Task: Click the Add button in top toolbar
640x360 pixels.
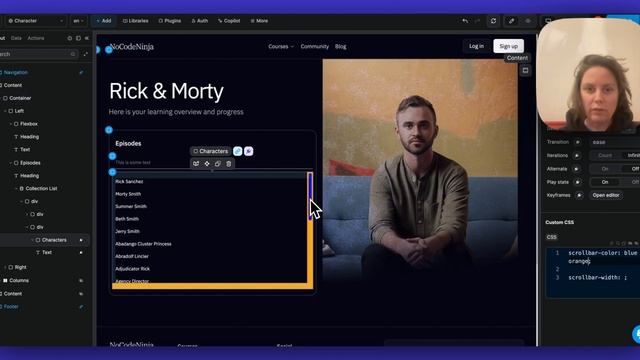Action: (x=104, y=21)
